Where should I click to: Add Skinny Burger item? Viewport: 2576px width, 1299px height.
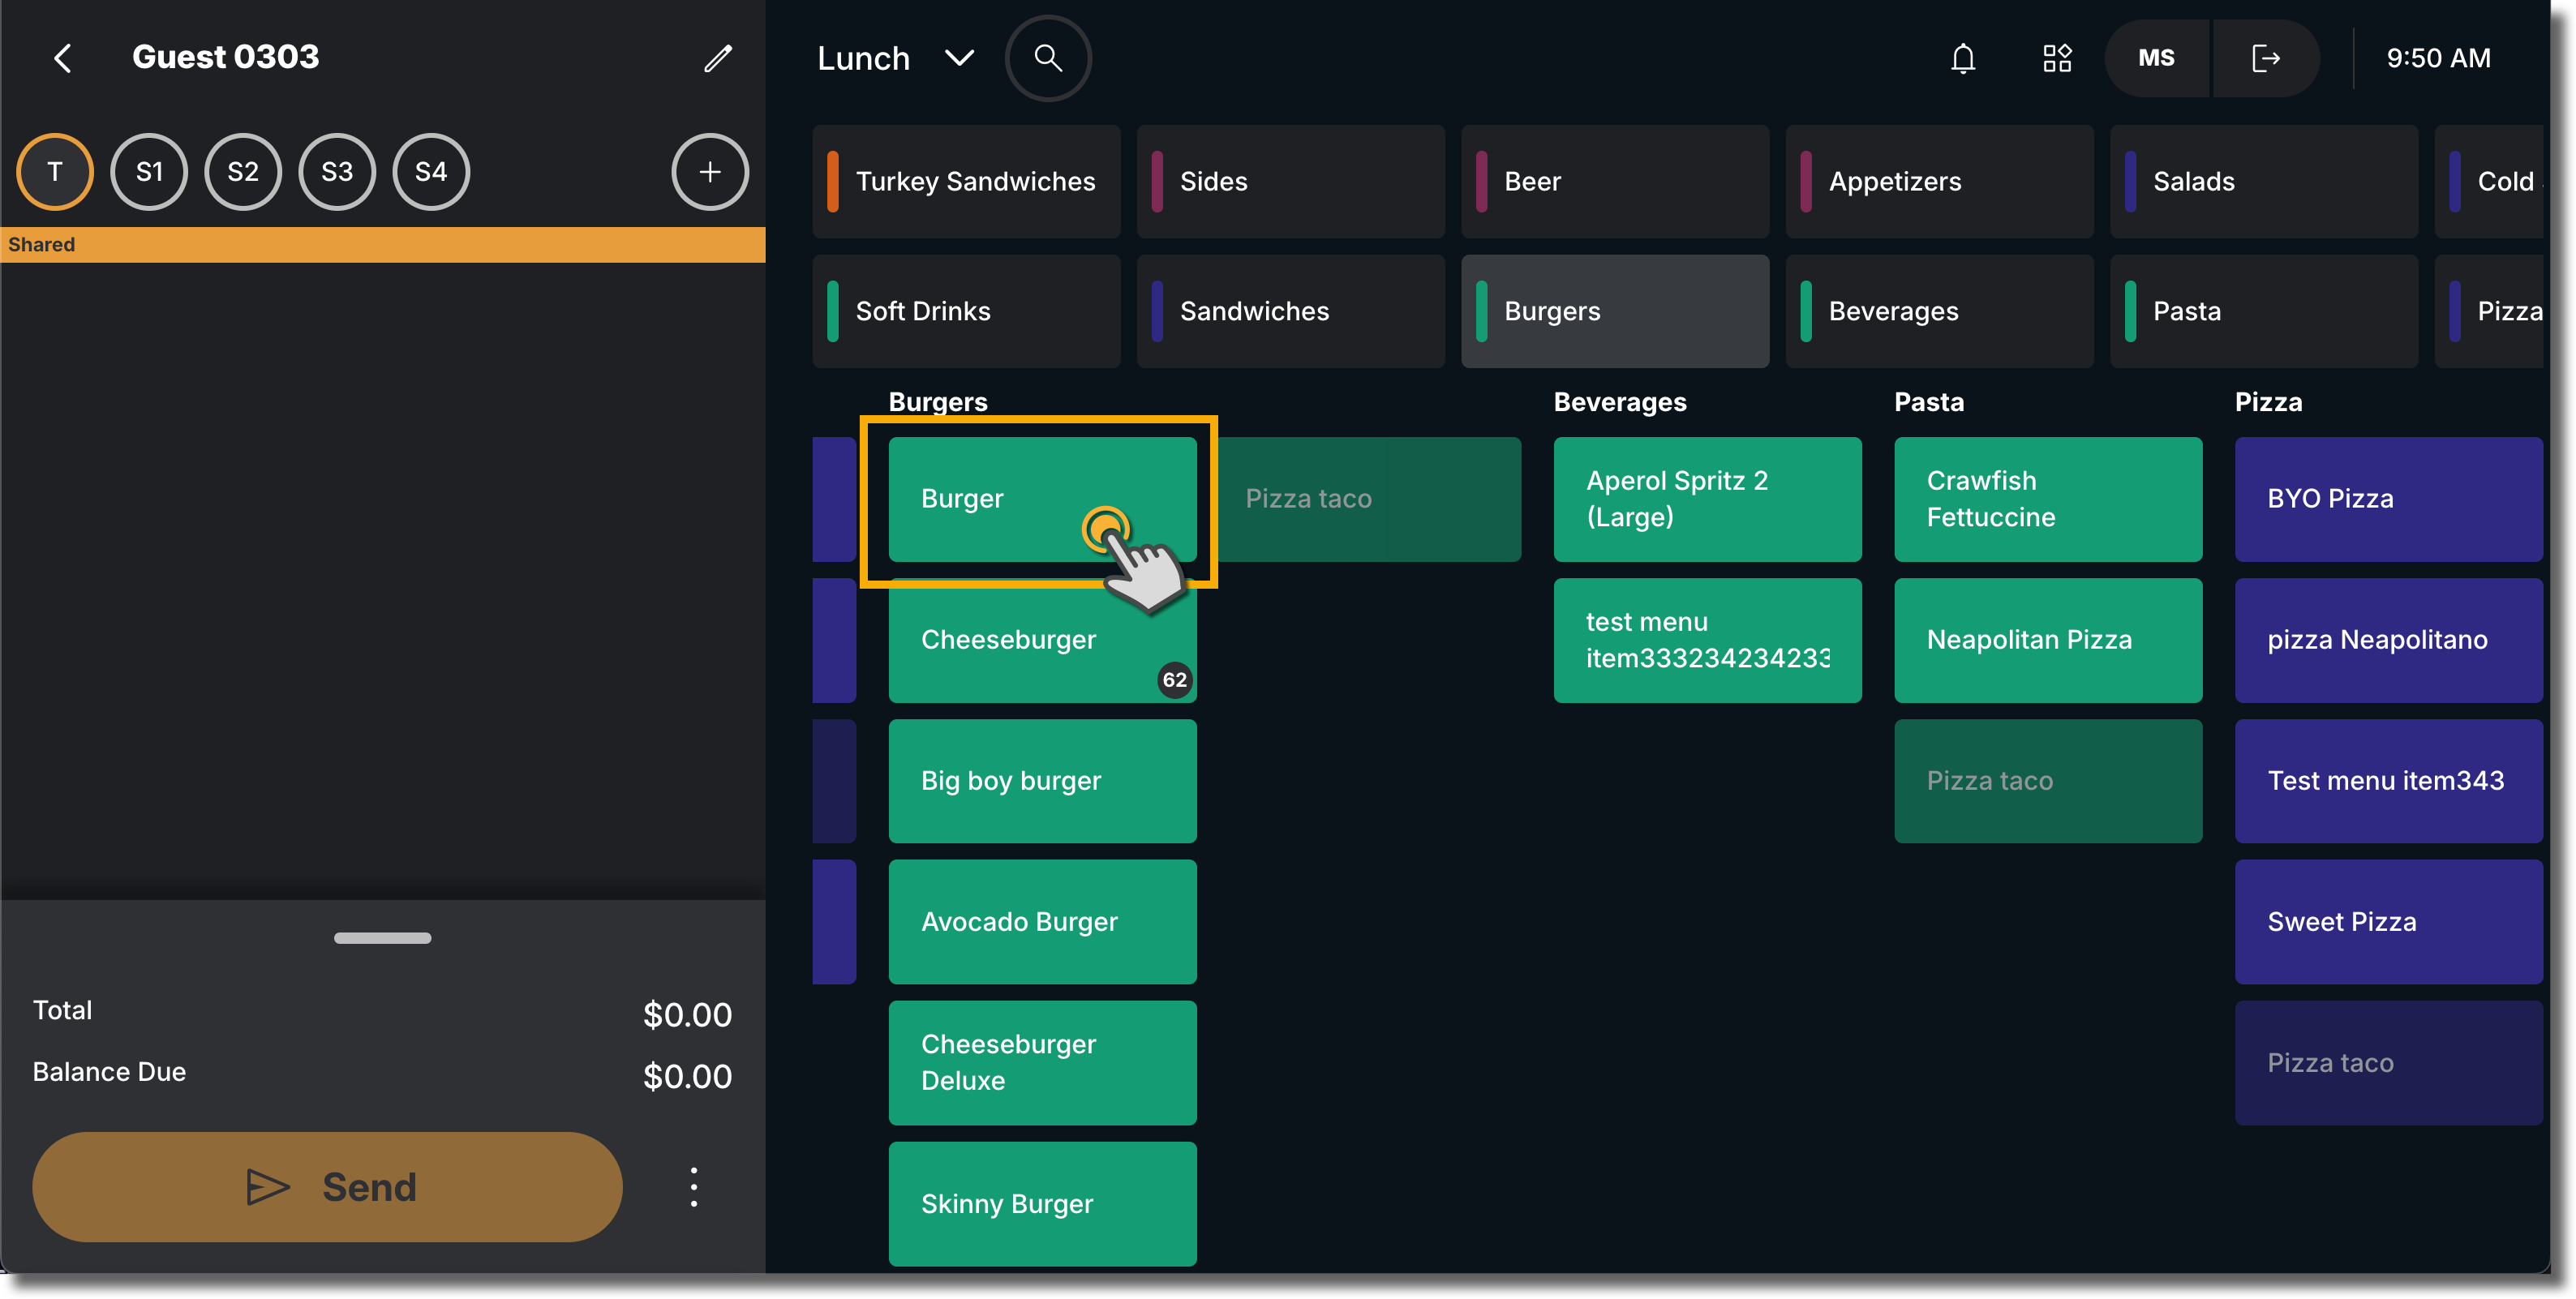tap(1042, 1204)
